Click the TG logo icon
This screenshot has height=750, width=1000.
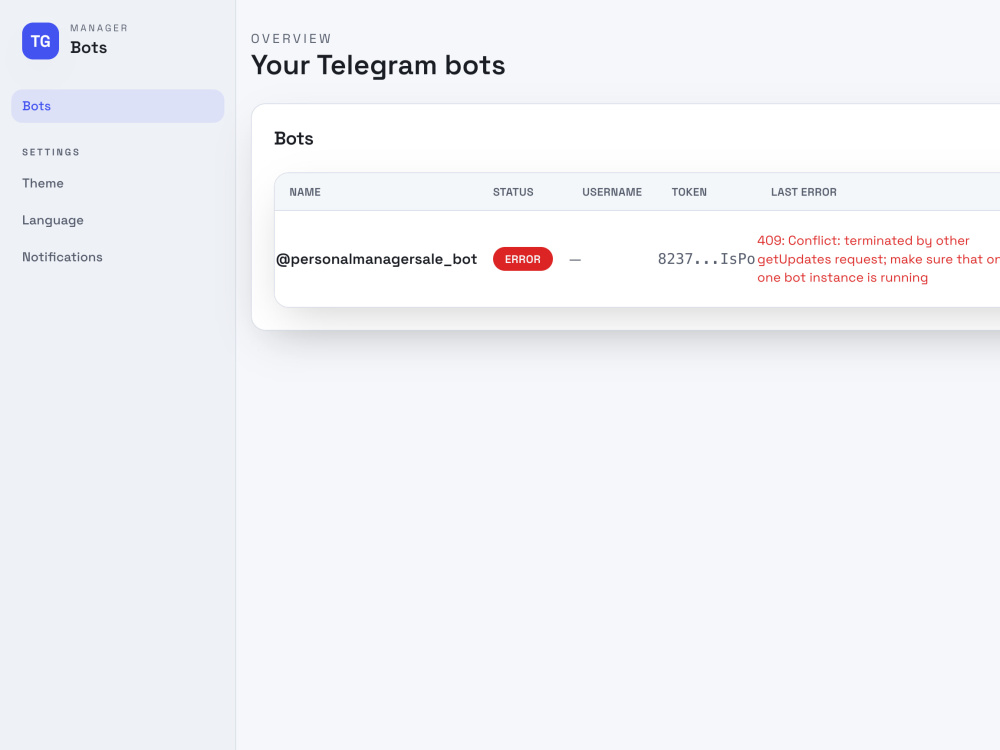tap(40, 41)
